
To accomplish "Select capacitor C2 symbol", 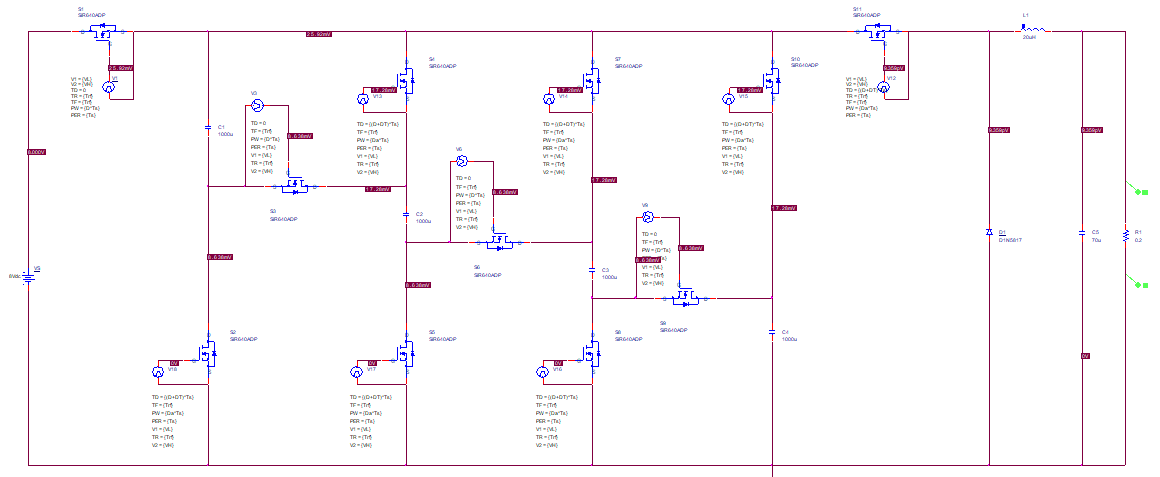I will [406, 215].
